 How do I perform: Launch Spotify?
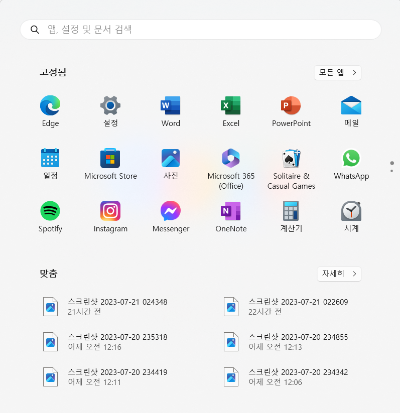(50, 217)
